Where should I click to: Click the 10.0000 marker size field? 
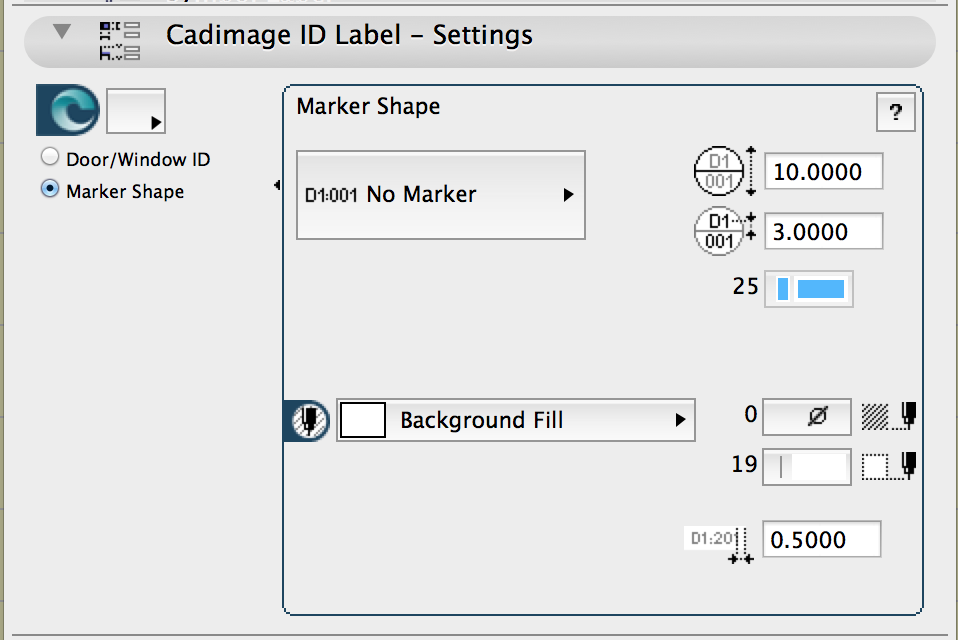(823, 171)
